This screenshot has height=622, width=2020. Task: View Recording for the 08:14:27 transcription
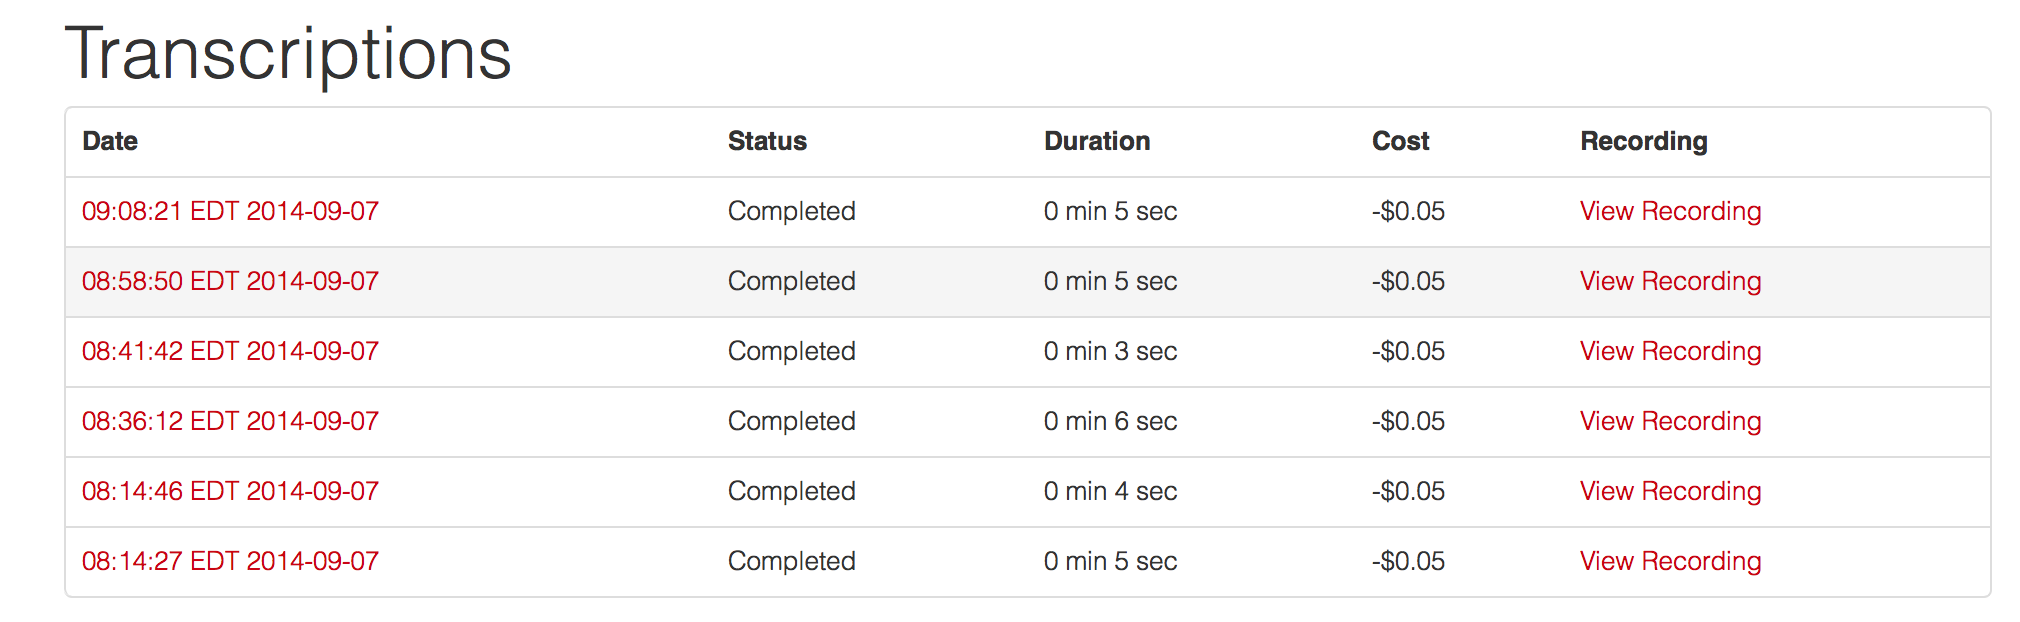(x=1670, y=561)
